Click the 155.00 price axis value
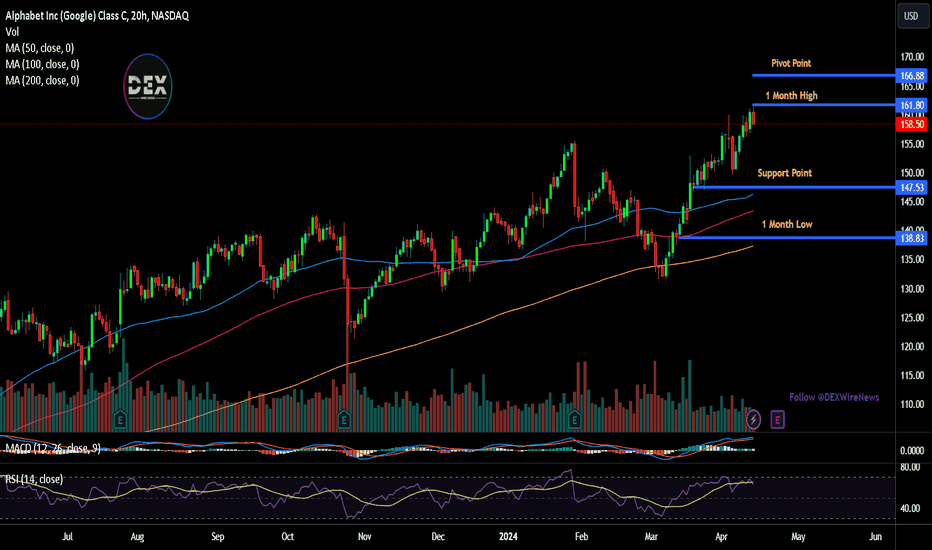Image resolution: width=932 pixels, height=550 pixels. 912,144
